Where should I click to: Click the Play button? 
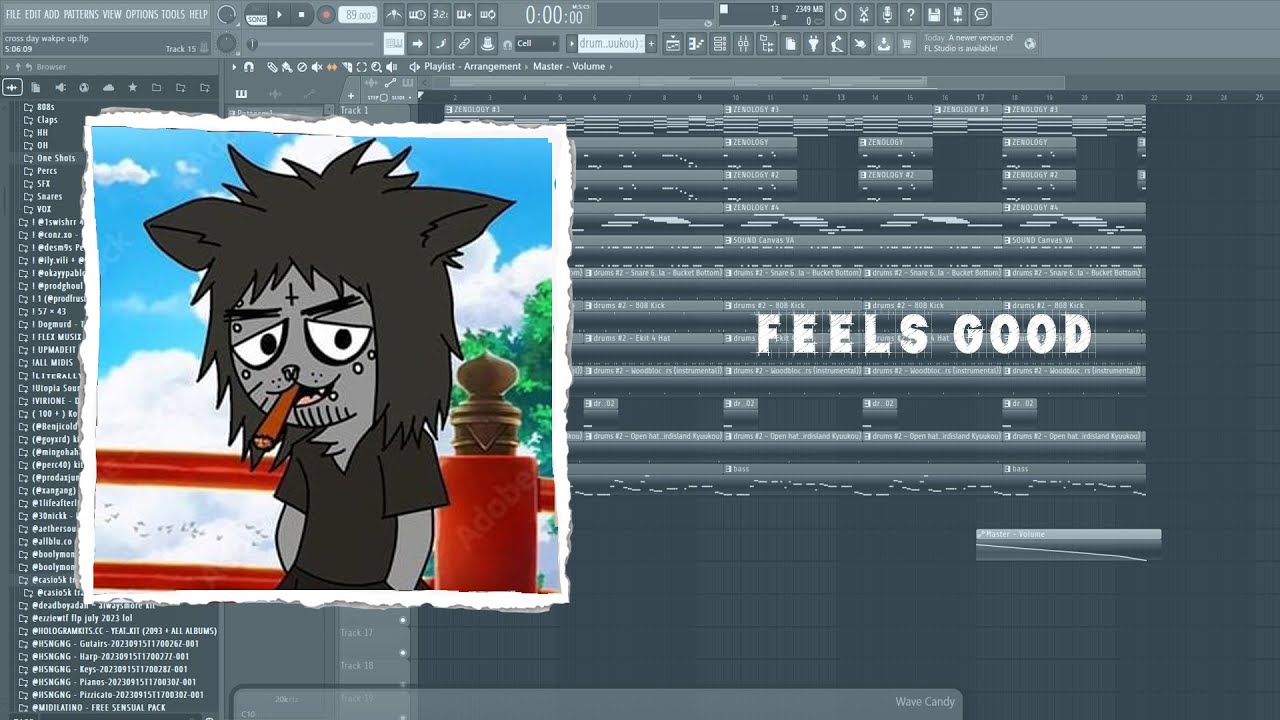coord(280,15)
